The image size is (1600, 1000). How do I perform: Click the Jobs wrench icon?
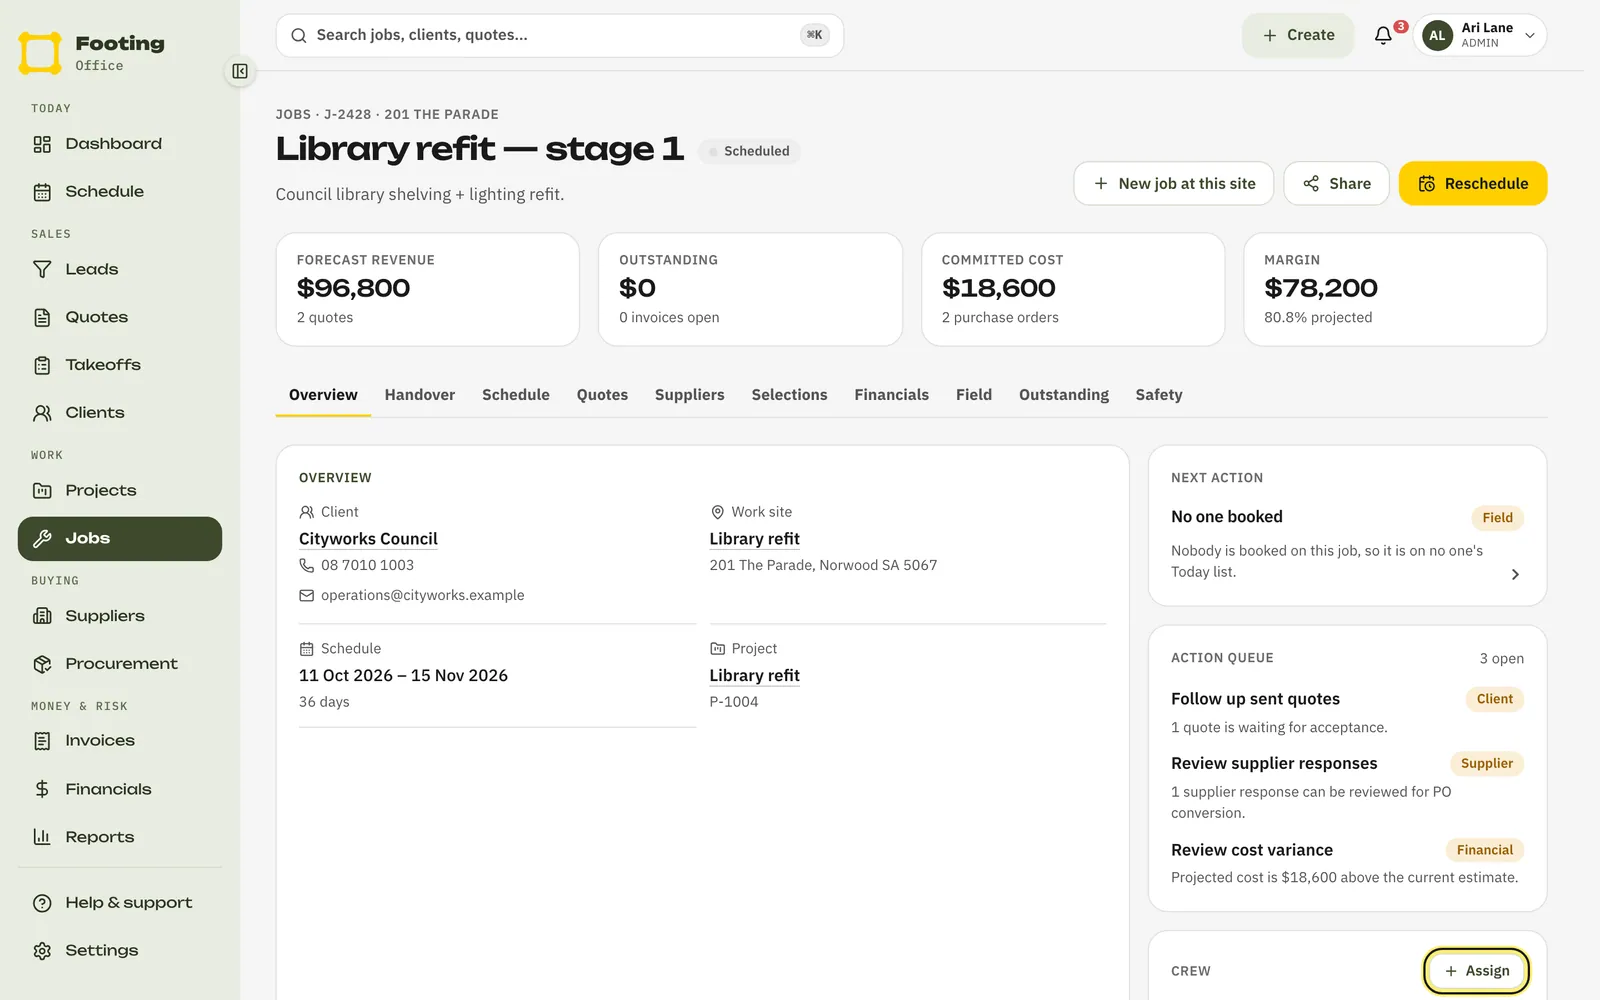tap(42, 538)
